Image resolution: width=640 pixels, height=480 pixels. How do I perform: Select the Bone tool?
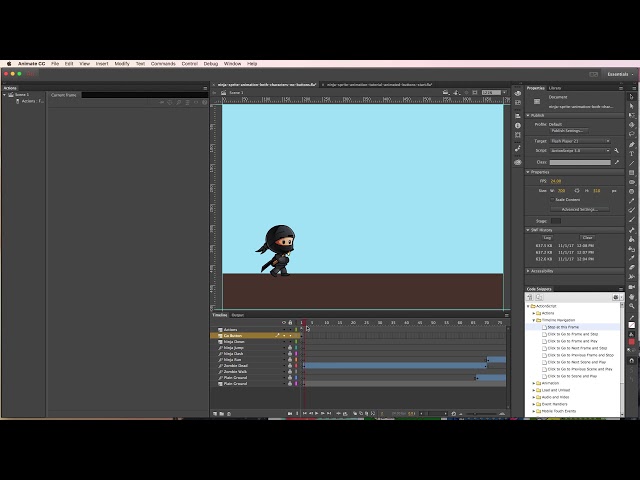click(x=631, y=230)
